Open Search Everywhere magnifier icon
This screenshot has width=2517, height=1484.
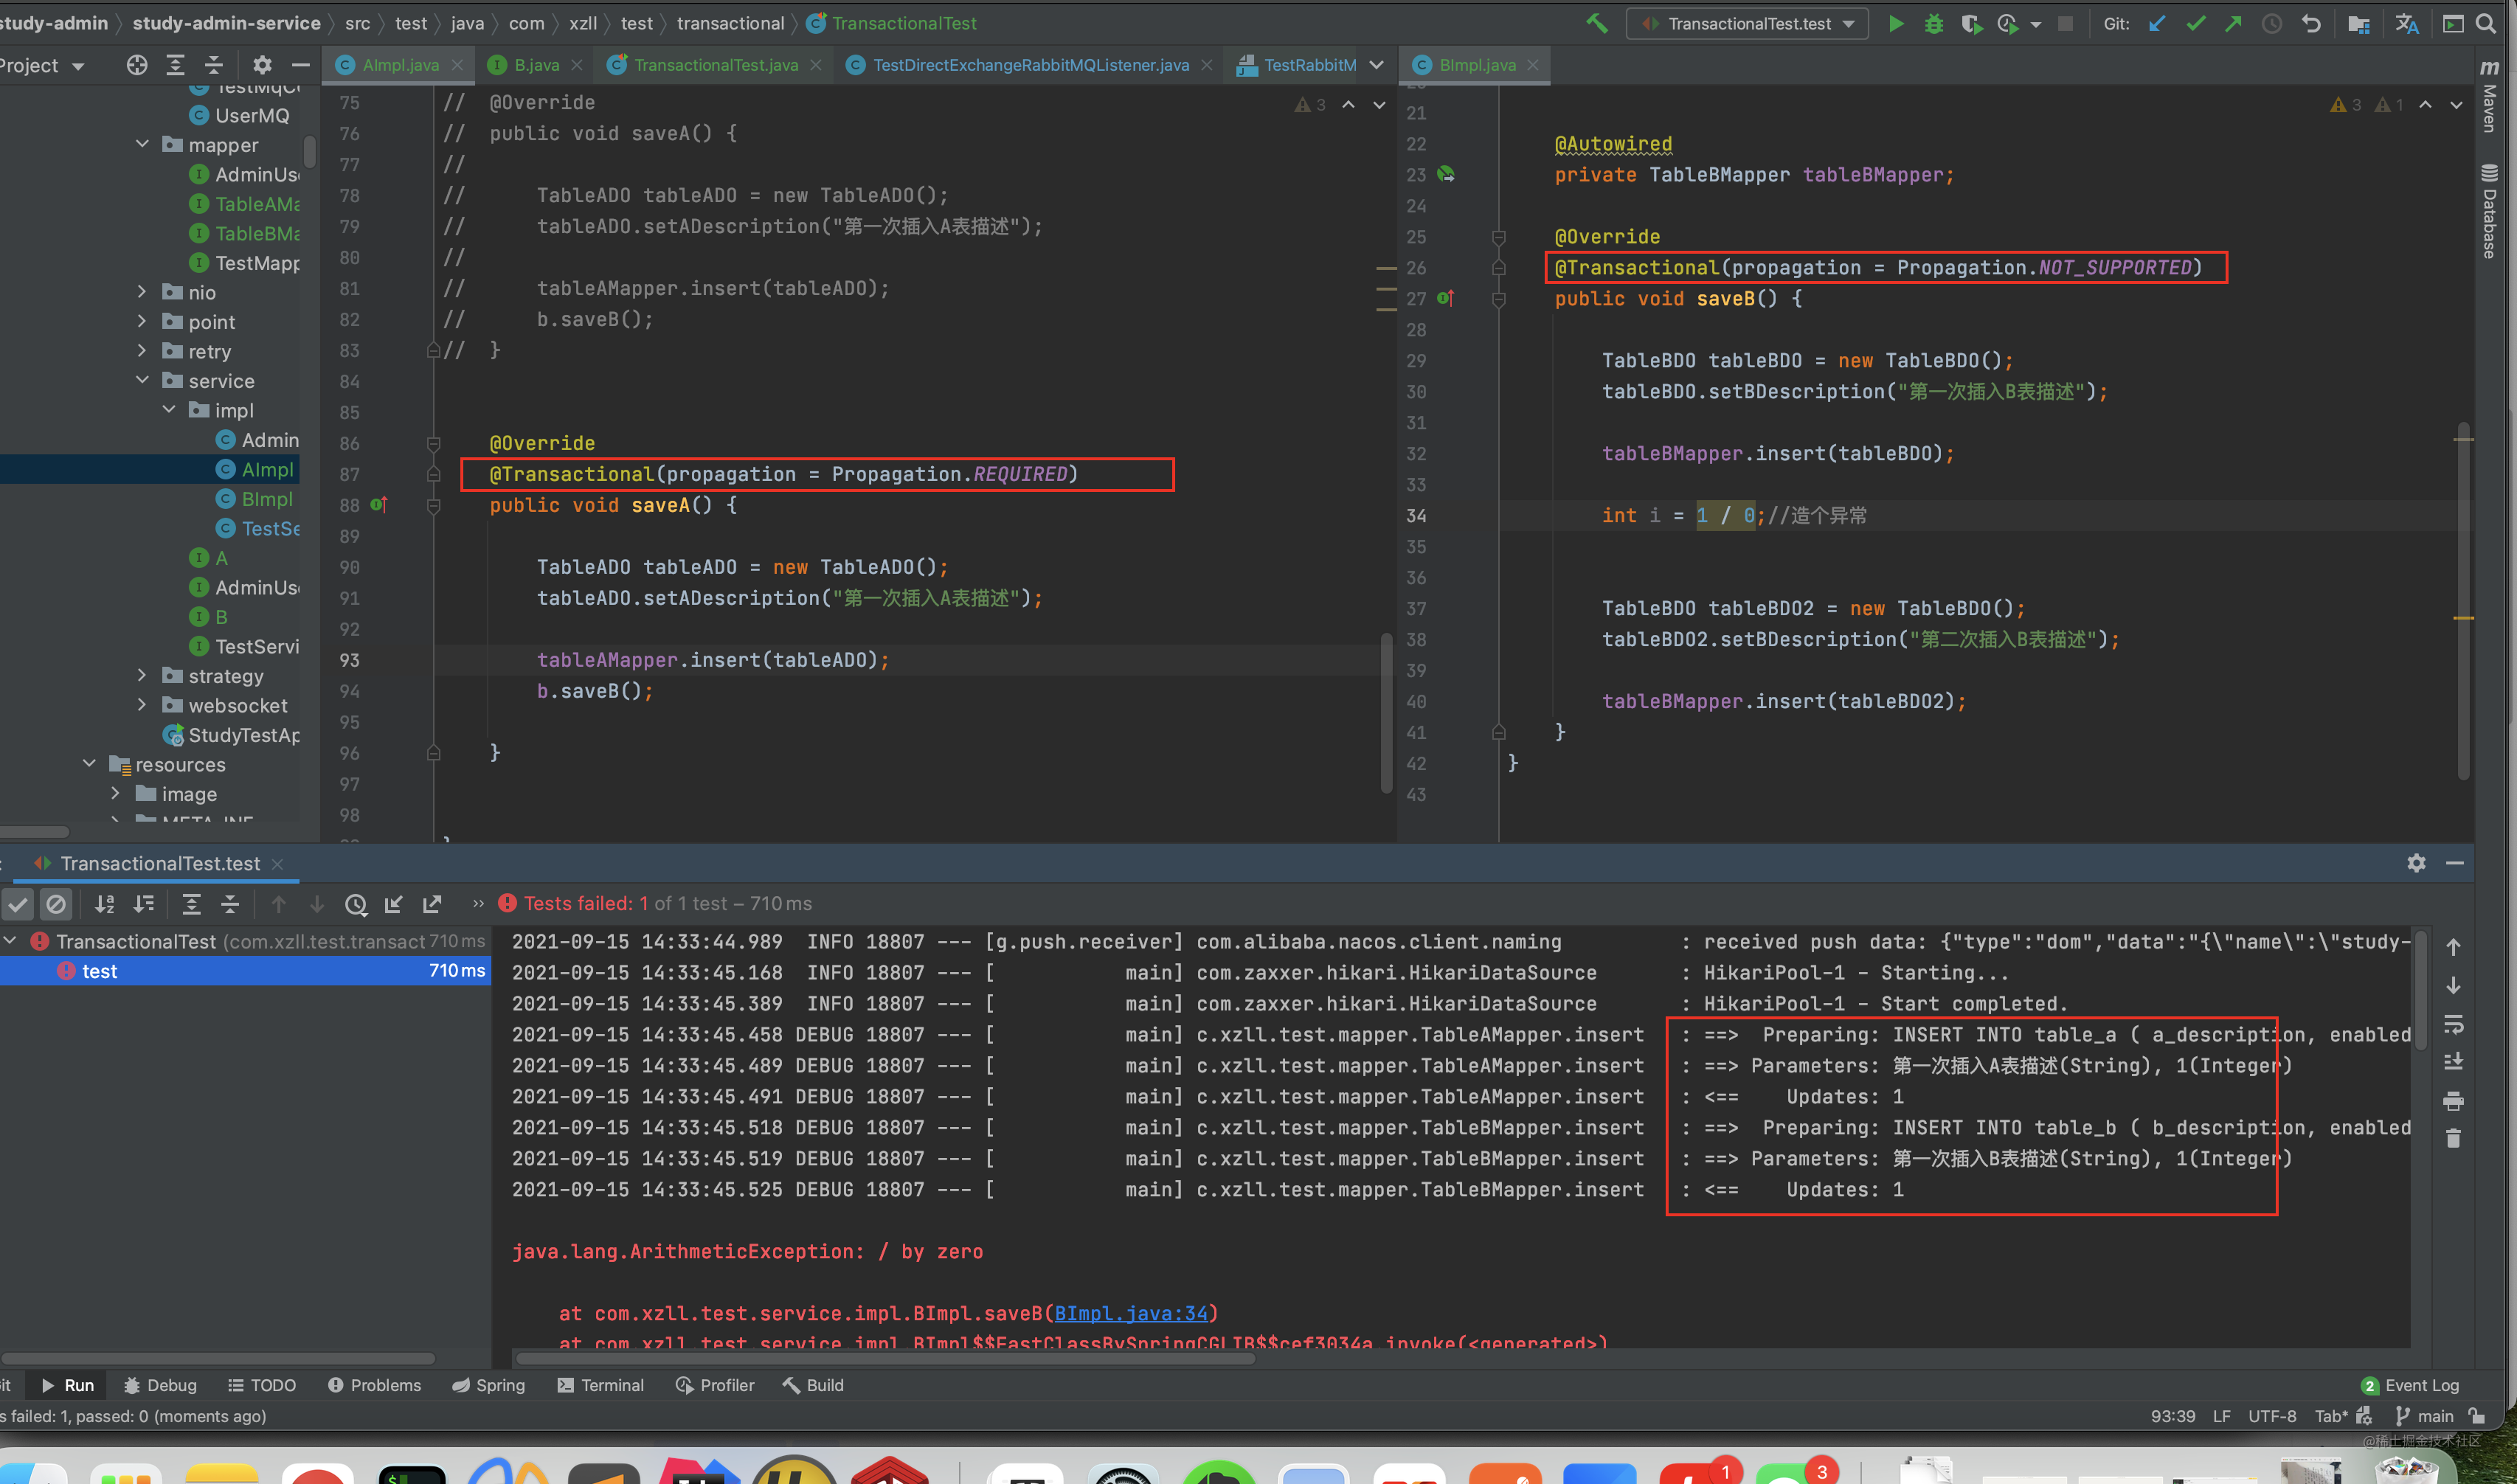click(x=2486, y=23)
